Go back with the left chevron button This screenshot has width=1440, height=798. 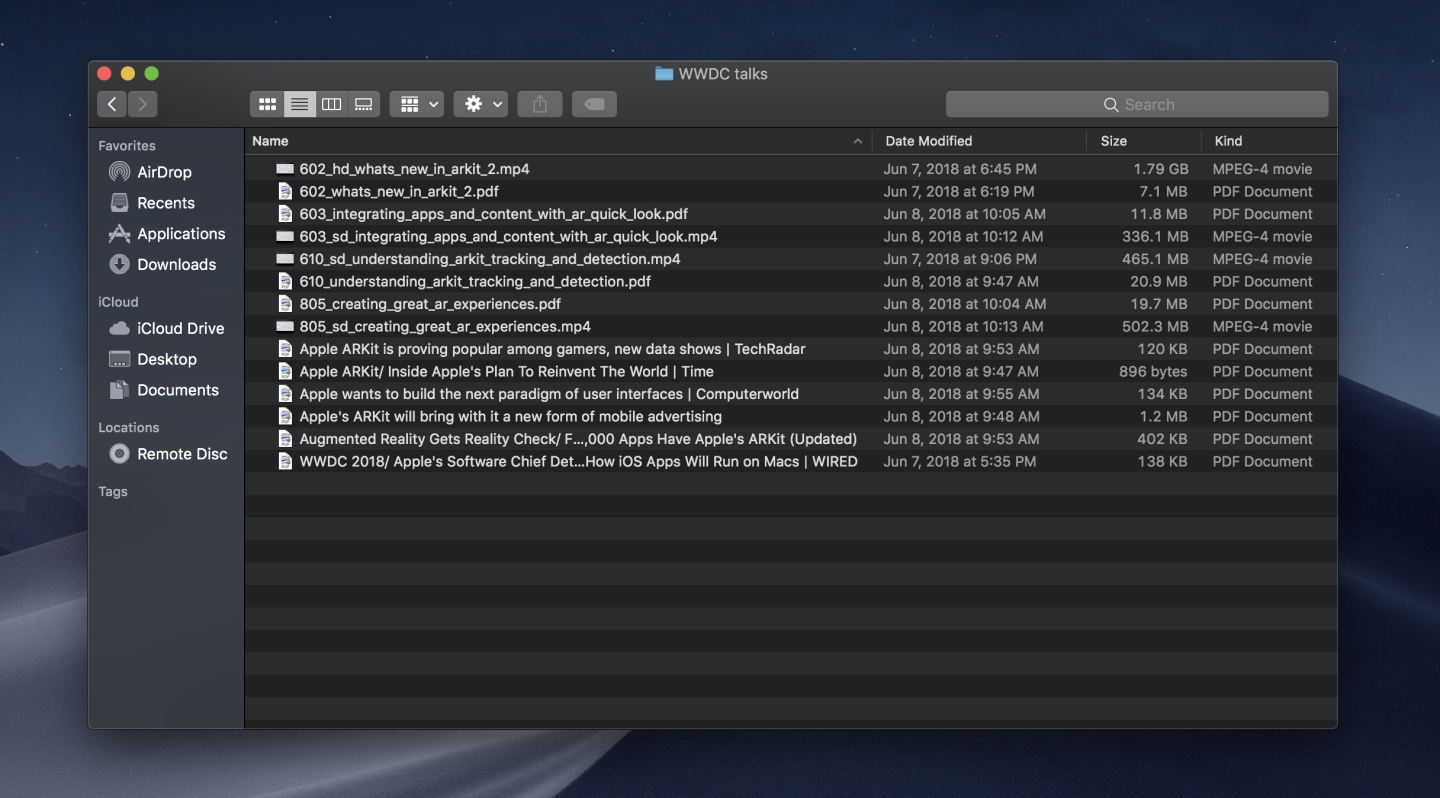click(112, 104)
